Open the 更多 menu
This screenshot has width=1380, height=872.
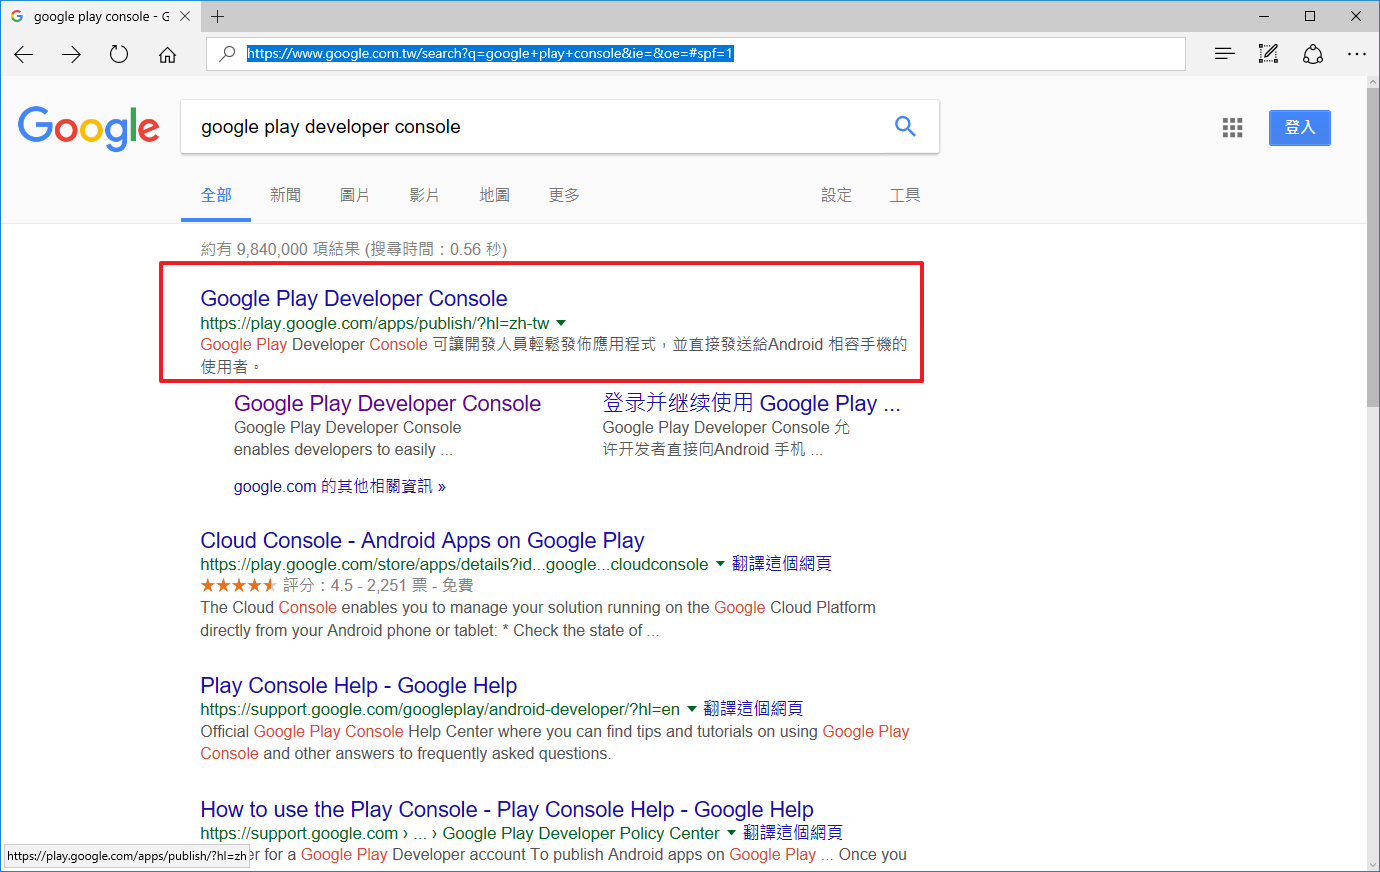click(x=564, y=195)
